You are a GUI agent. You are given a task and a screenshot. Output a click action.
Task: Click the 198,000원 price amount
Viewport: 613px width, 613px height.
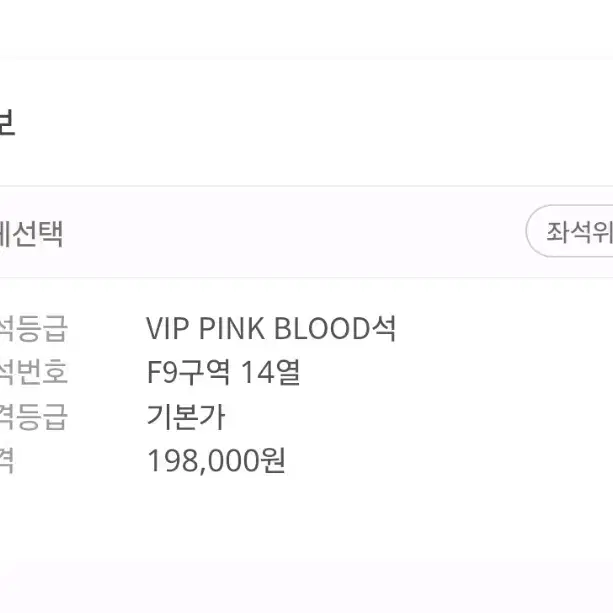tap(216, 461)
